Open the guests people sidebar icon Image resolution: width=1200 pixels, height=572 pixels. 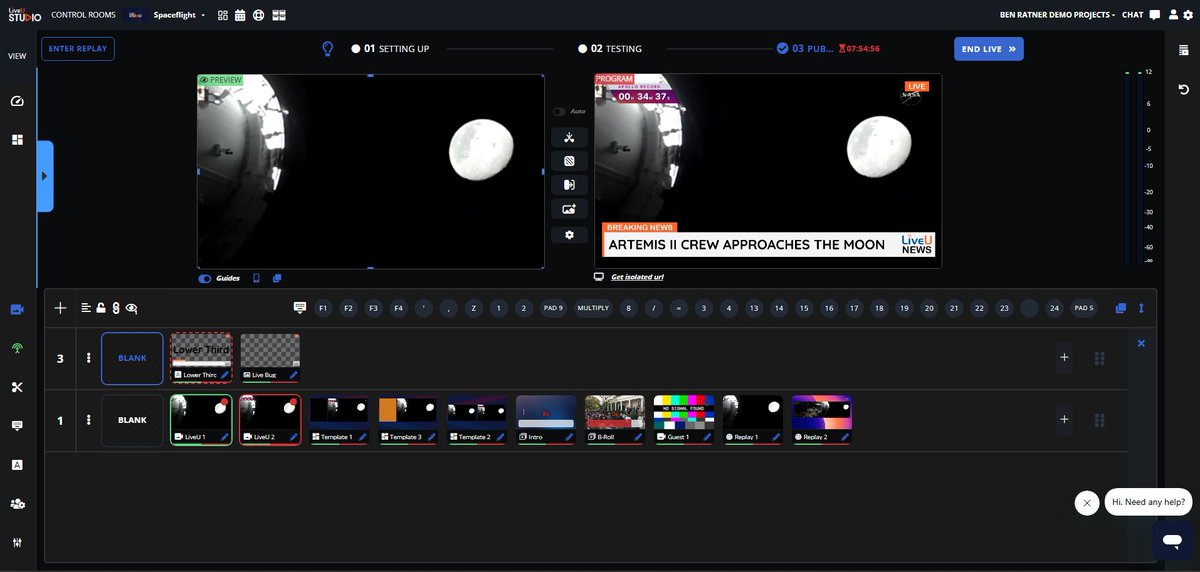(x=17, y=503)
